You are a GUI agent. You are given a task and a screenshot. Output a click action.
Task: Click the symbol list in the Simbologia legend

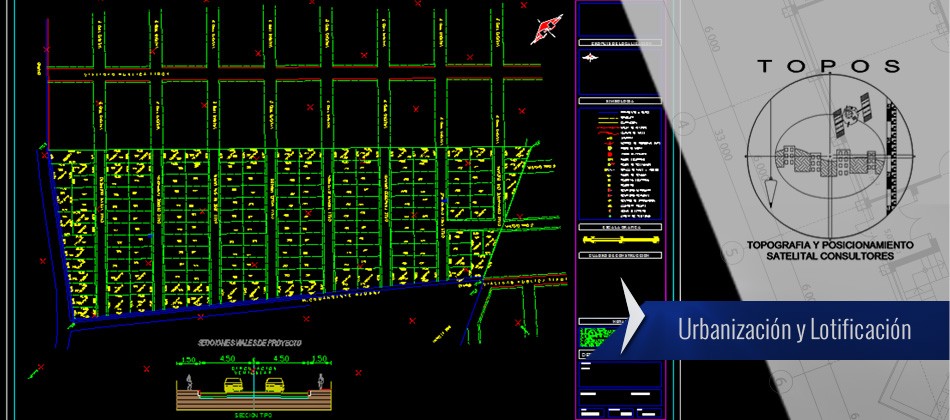619,165
